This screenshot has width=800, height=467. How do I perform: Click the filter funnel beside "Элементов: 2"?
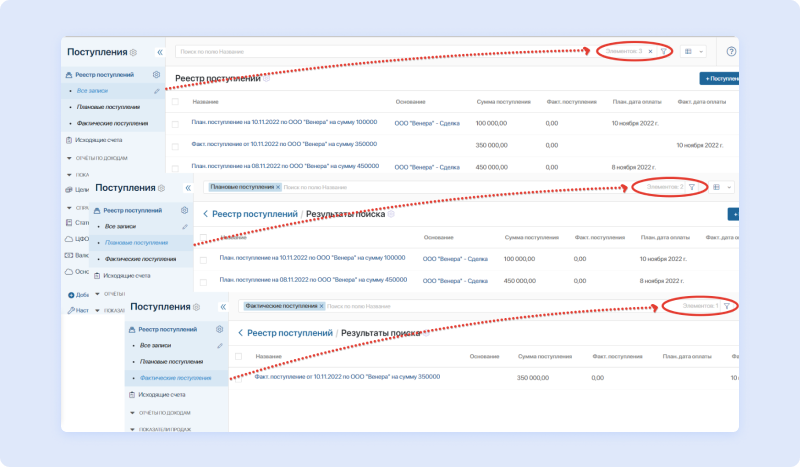click(x=691, y=187)
